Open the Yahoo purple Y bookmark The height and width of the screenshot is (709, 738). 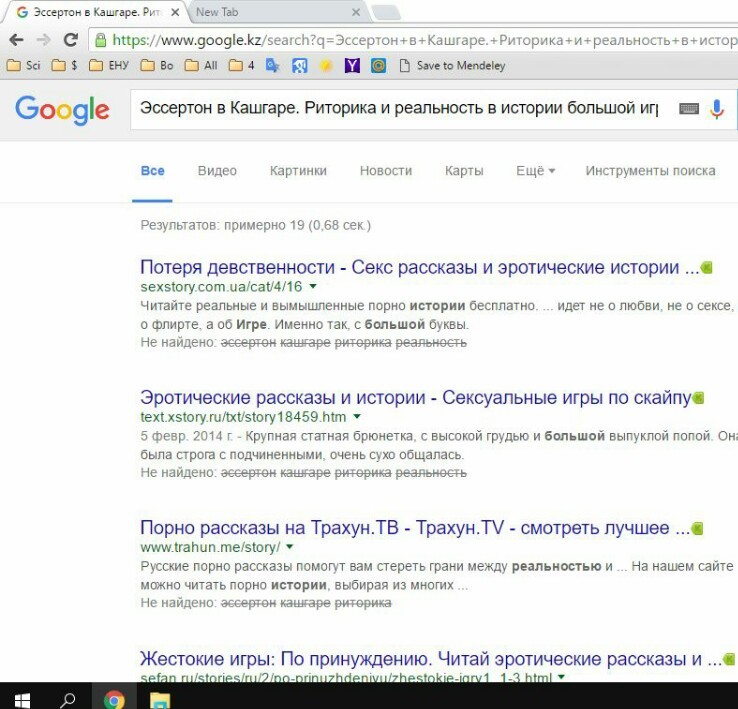[352, 65]
